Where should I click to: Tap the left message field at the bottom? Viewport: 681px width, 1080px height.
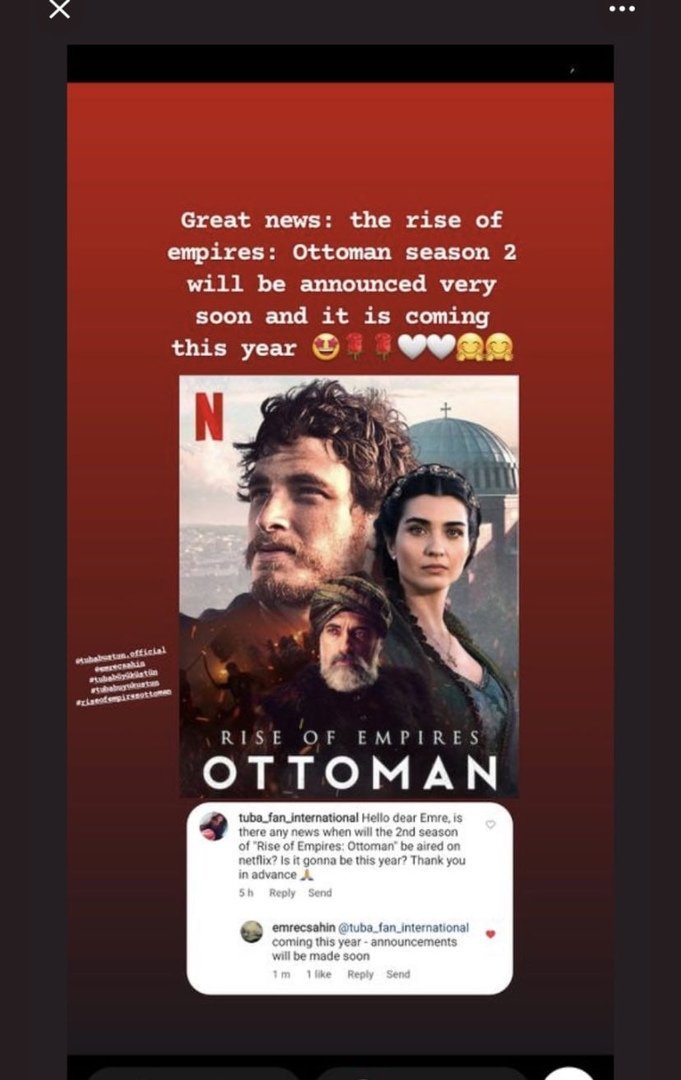[x=193, y=1074]
